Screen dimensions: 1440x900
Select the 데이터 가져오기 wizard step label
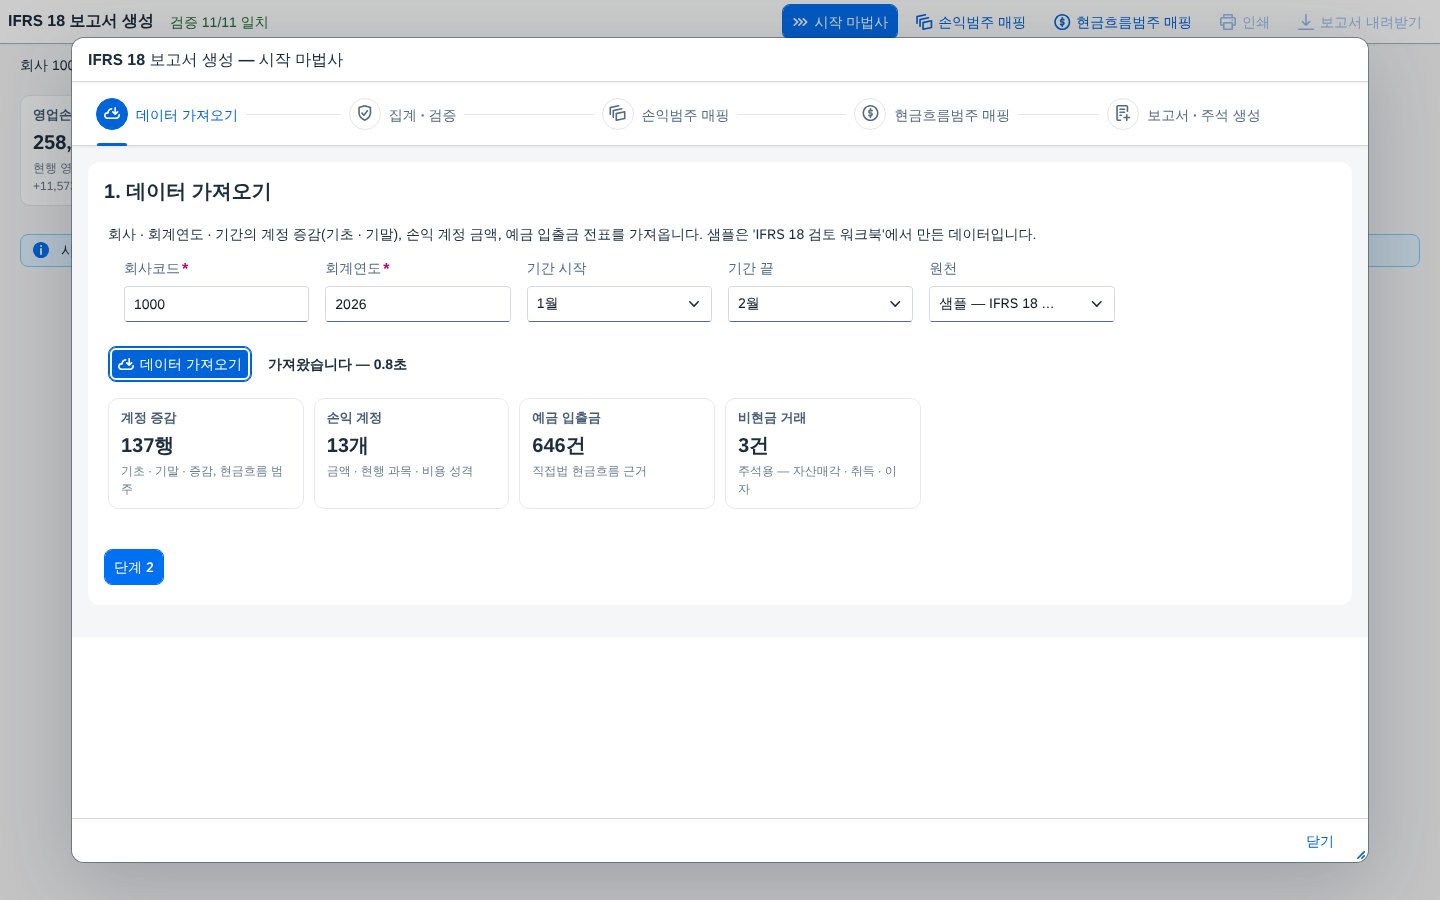coord(187,115)
